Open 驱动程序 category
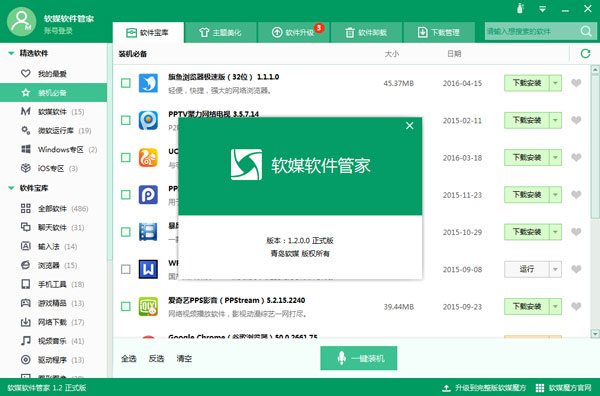The image size is (600, 396). 53,360
